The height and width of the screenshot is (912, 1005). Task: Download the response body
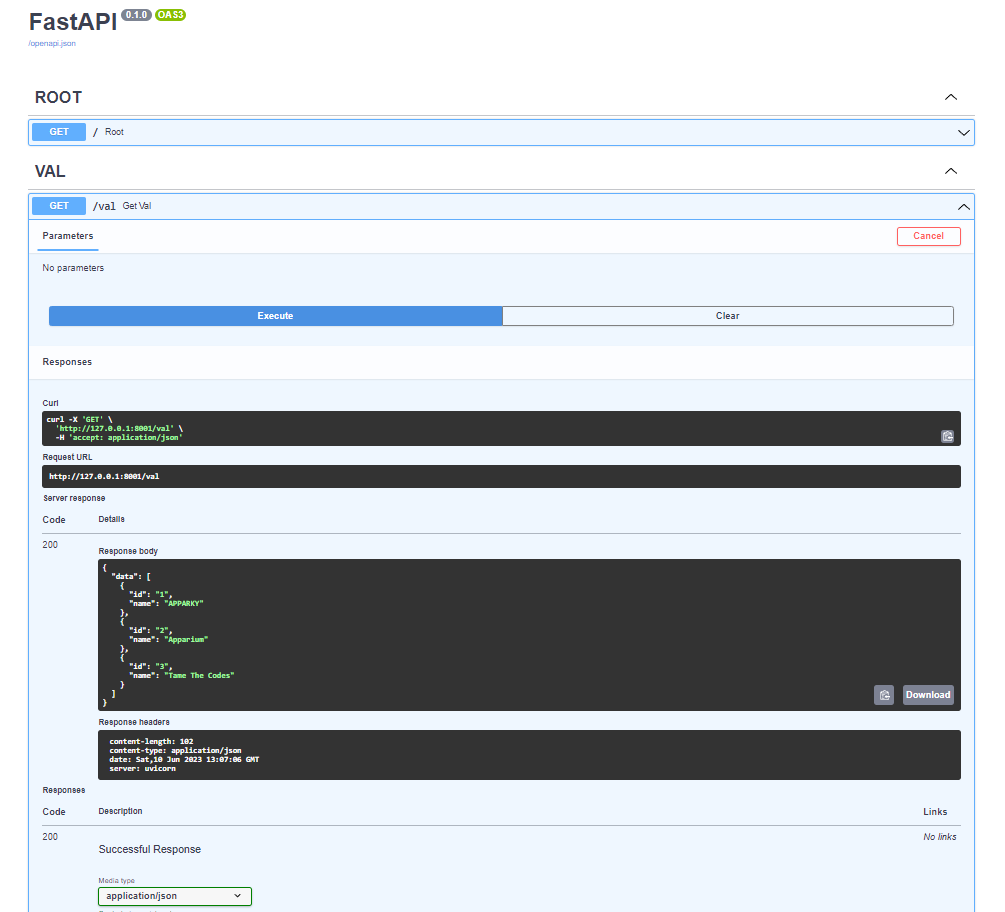click(927, 695)
